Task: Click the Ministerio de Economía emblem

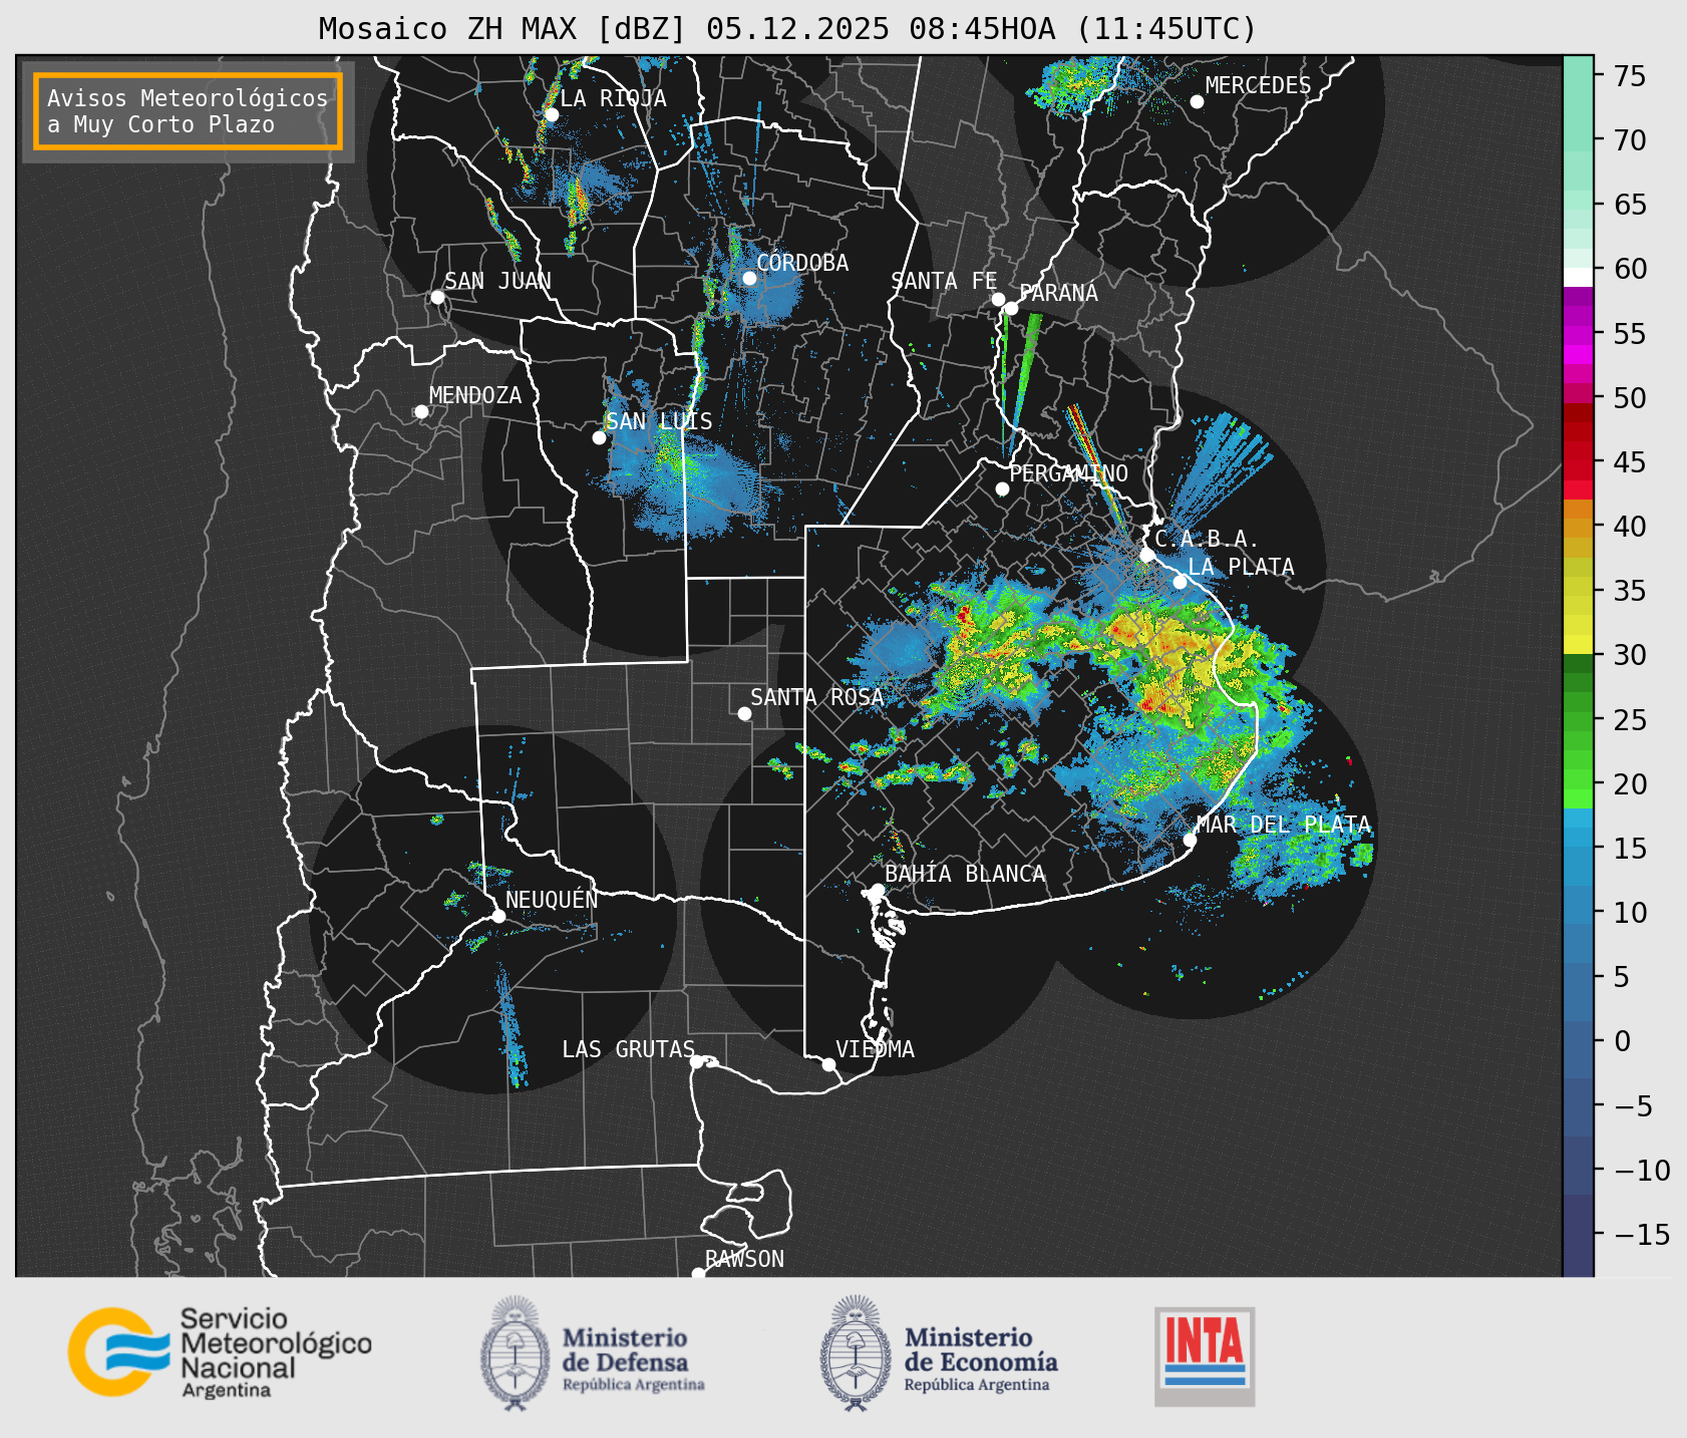Action: 855,1353
